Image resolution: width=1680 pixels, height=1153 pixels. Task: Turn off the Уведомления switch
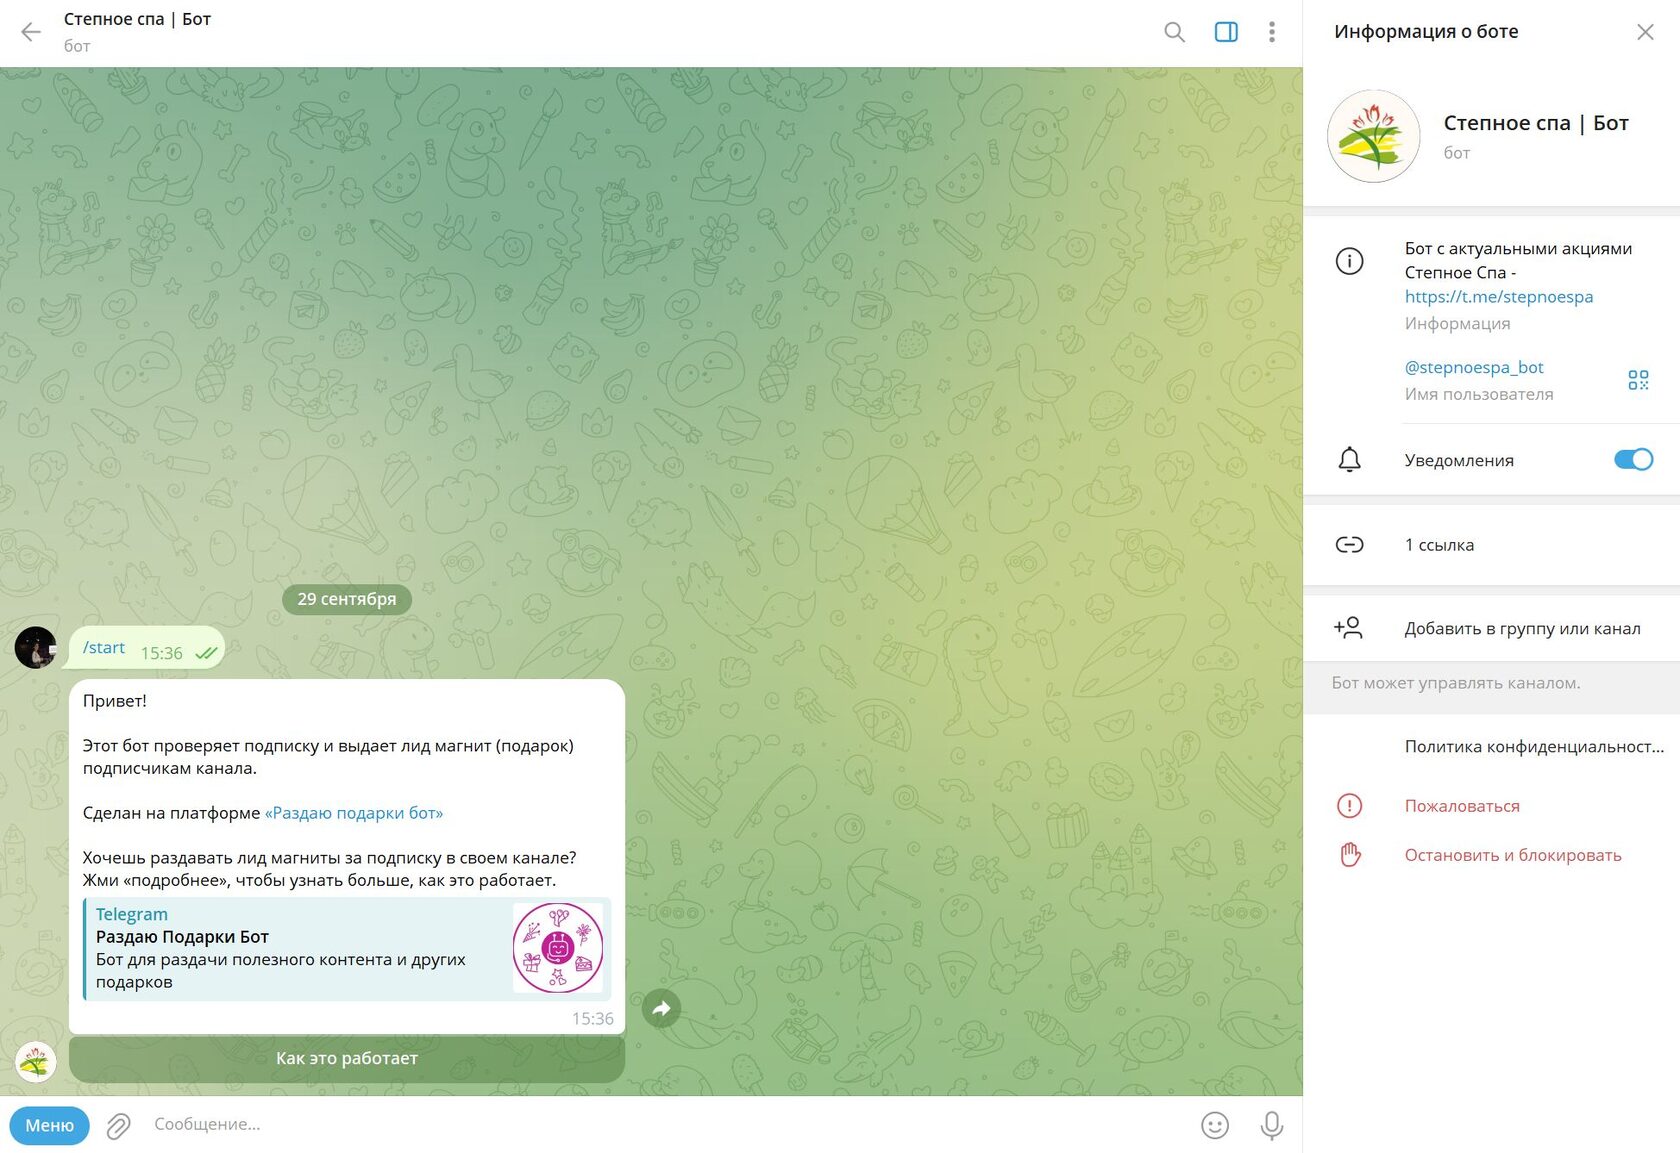pyautogui.click(x=1633, y=460)
